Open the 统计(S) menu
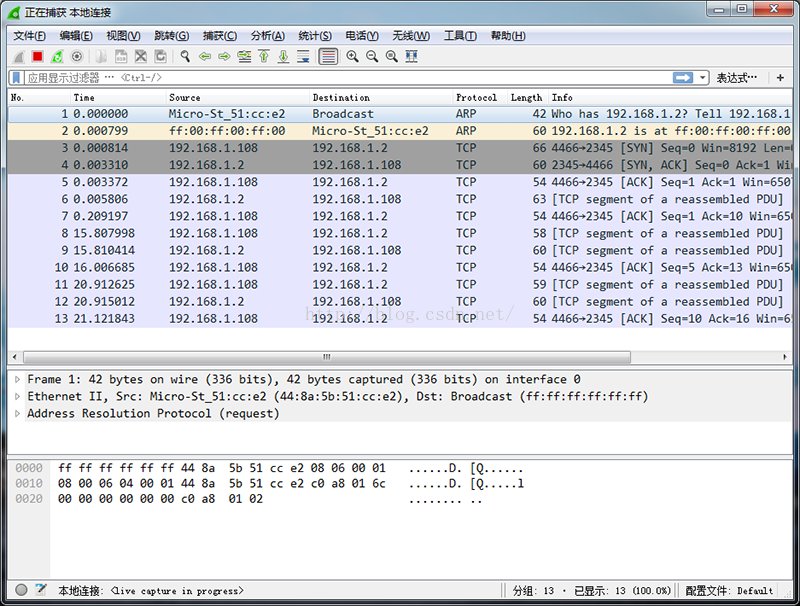This screenshot has height=606, width=800. click(x=315, y=36)
